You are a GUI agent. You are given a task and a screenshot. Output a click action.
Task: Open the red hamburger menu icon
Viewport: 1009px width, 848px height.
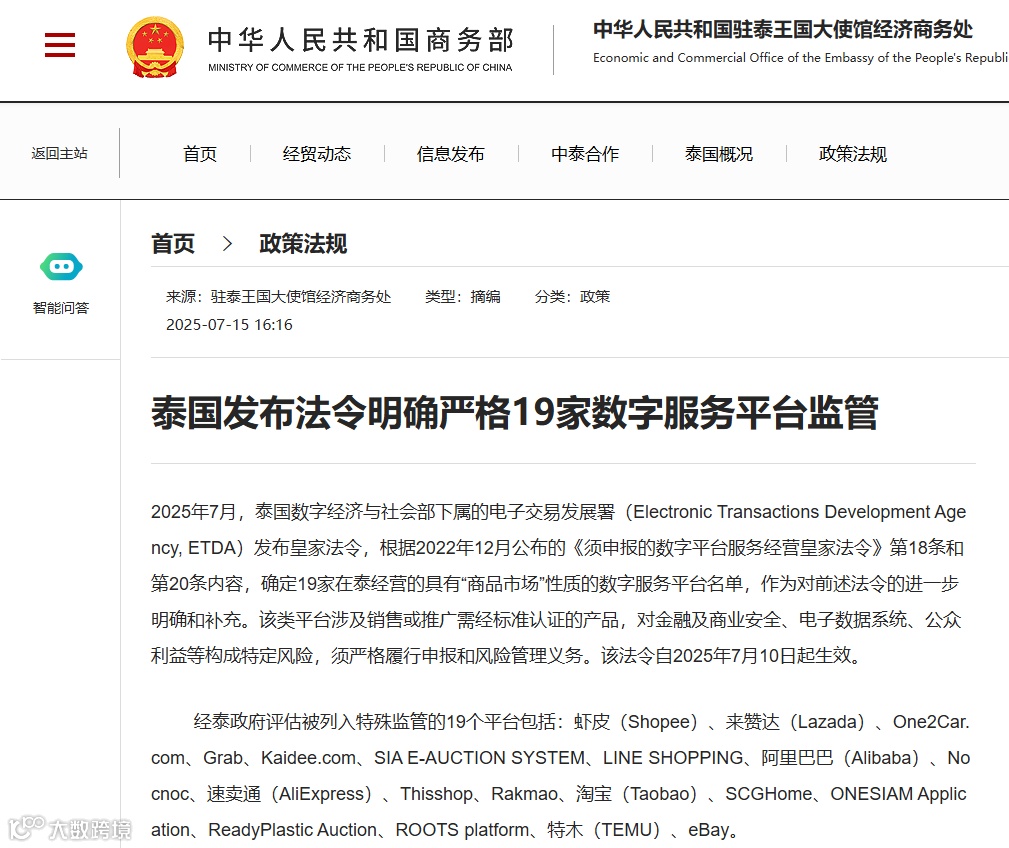(x=60, y=45)
